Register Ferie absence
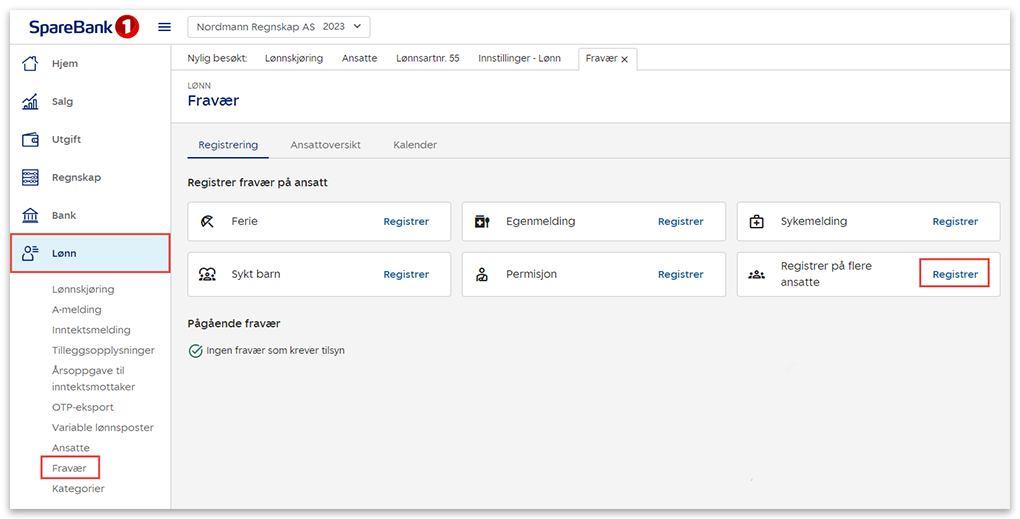This screenshot has width=1020, height=519. click(x=406, y=222)
